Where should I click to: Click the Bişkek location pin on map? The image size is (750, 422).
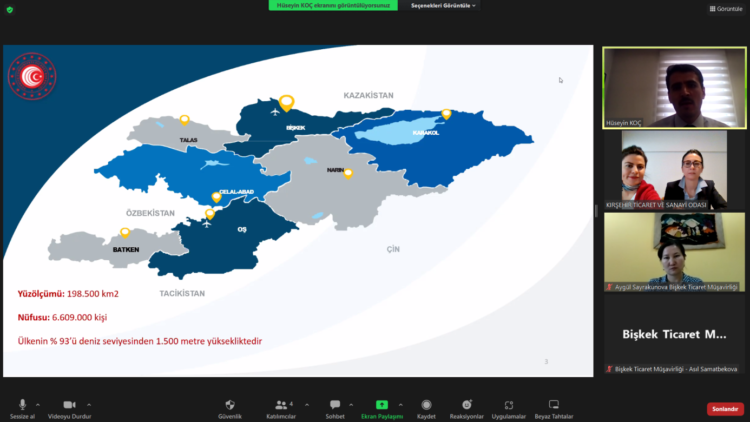[287, 103]
